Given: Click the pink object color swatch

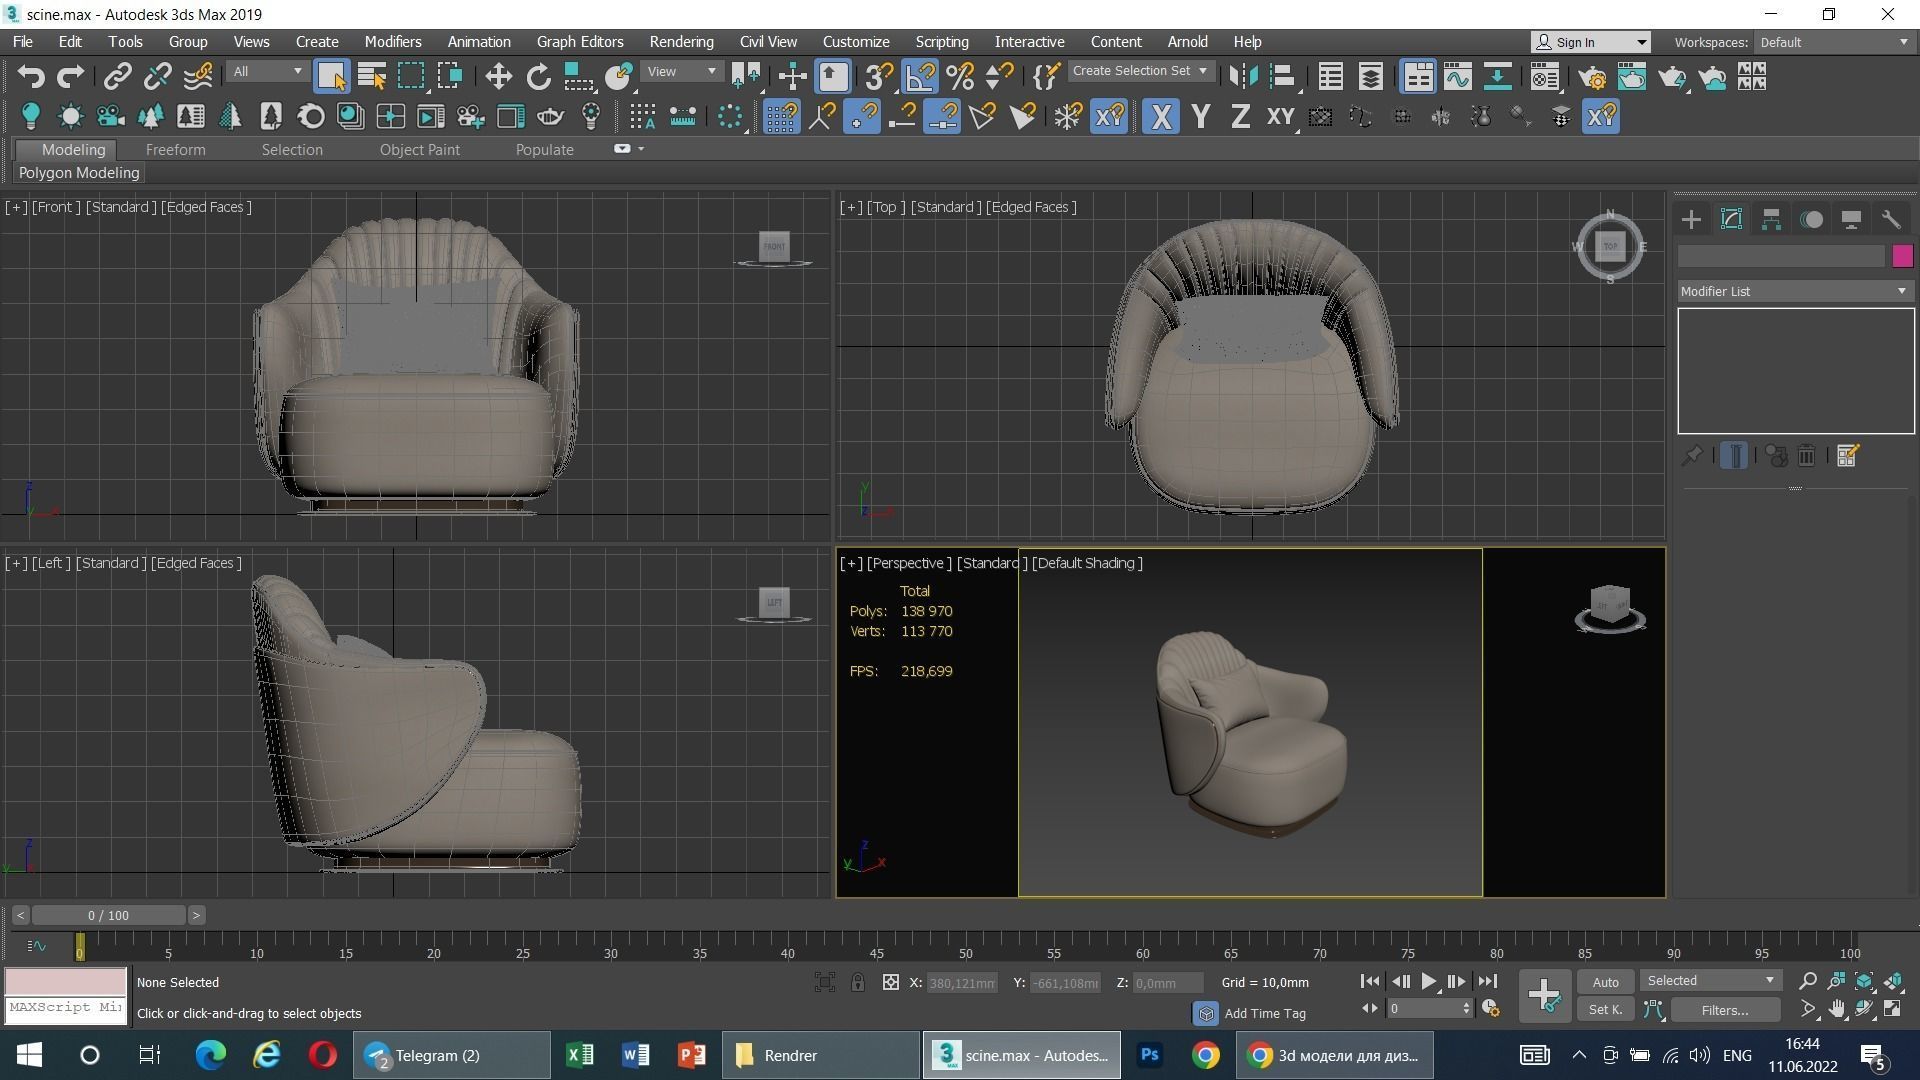Looking at the screenshot, I should [1902, 256].
